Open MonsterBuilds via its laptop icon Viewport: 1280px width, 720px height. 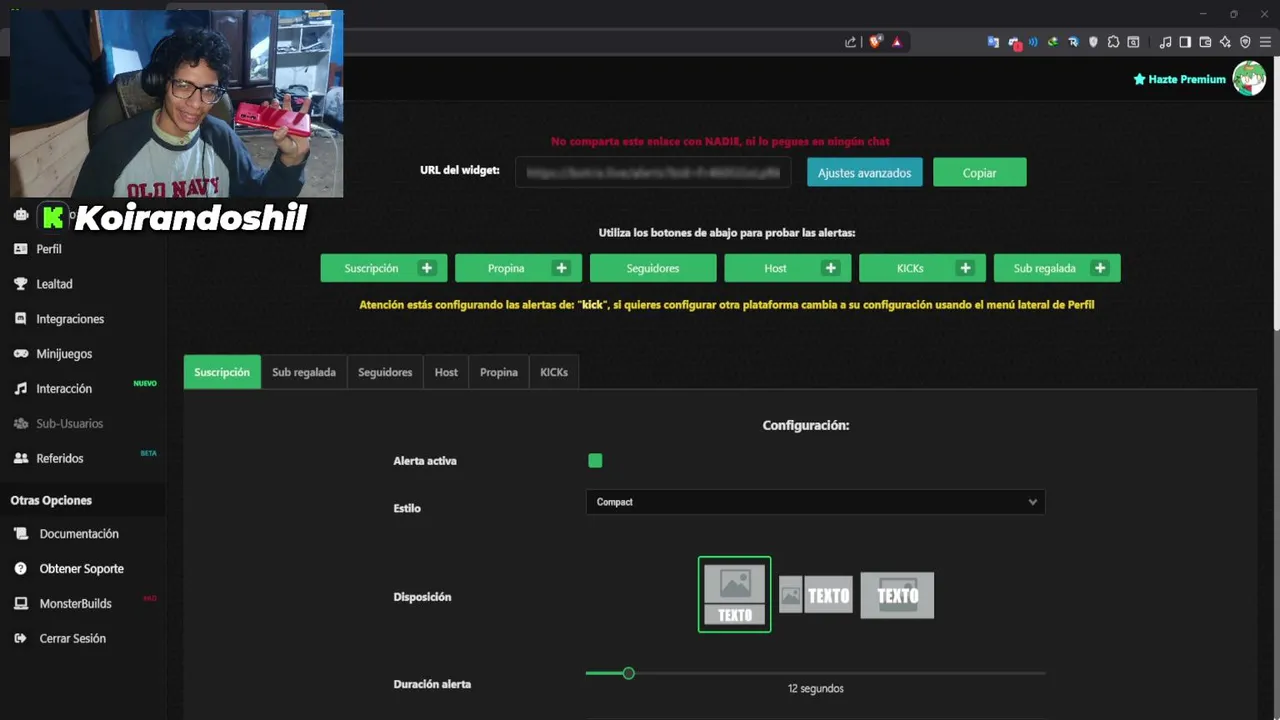coord(21,604)
